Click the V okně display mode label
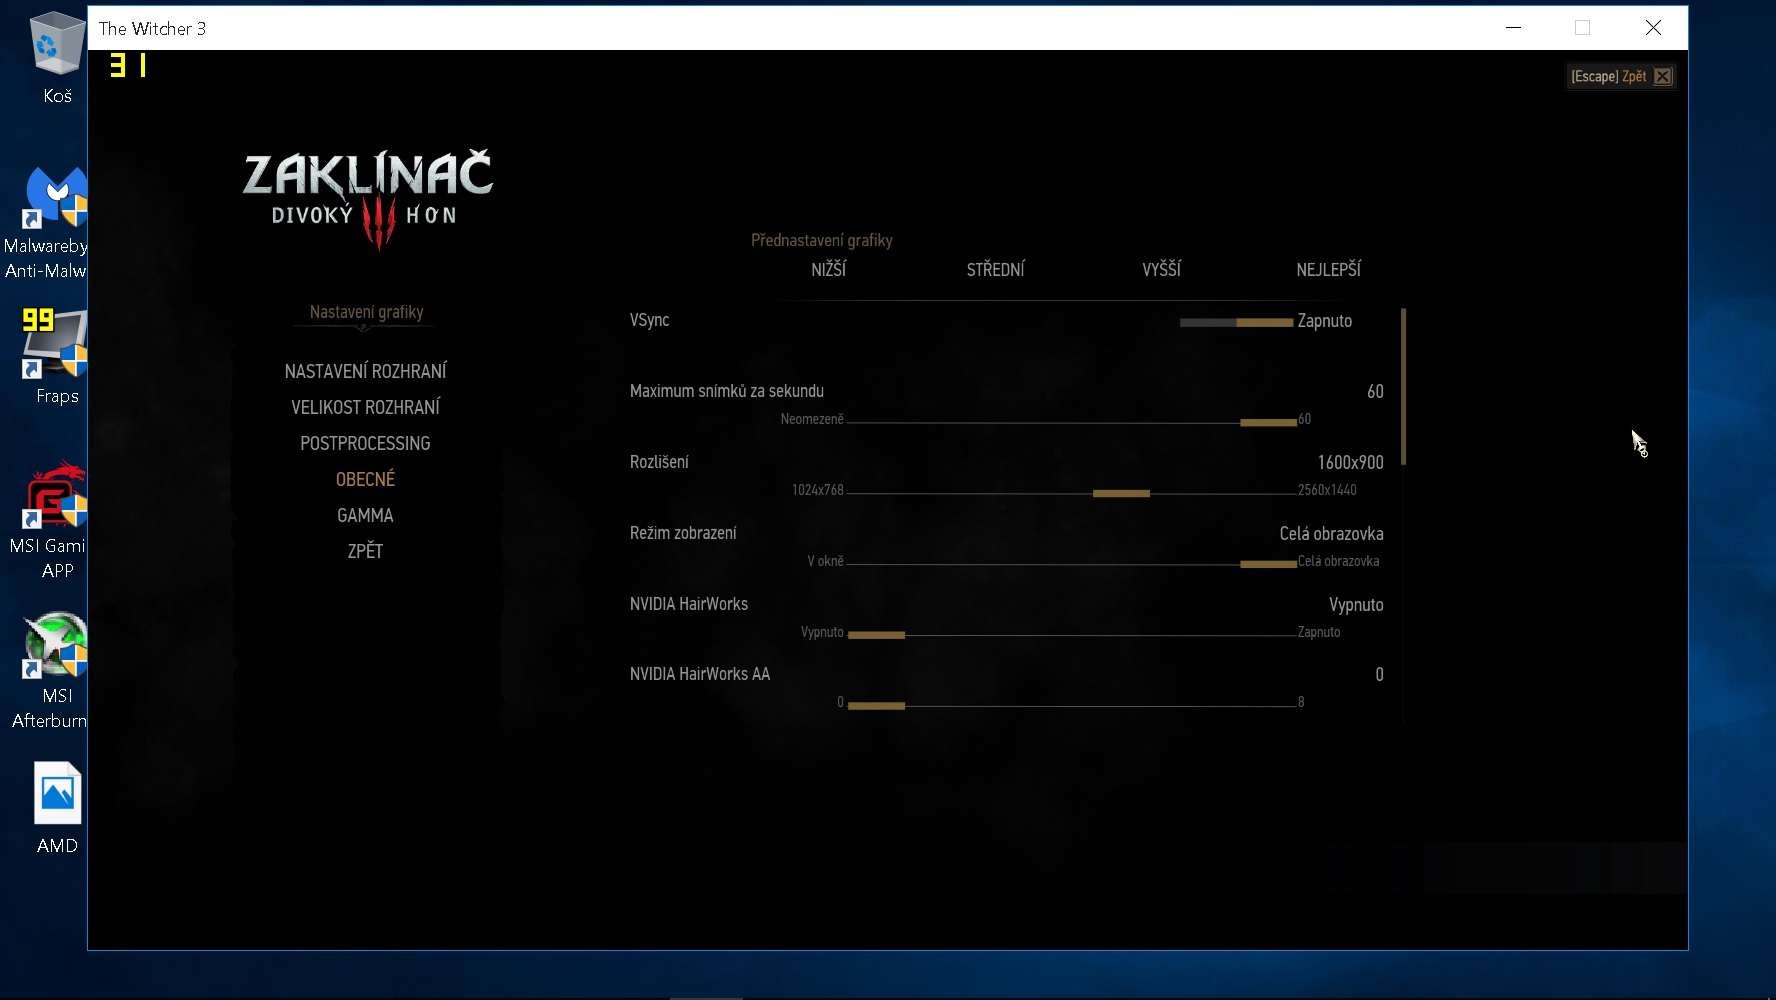This screenshot has height=1000, width=1776. [x=825, y=561]
